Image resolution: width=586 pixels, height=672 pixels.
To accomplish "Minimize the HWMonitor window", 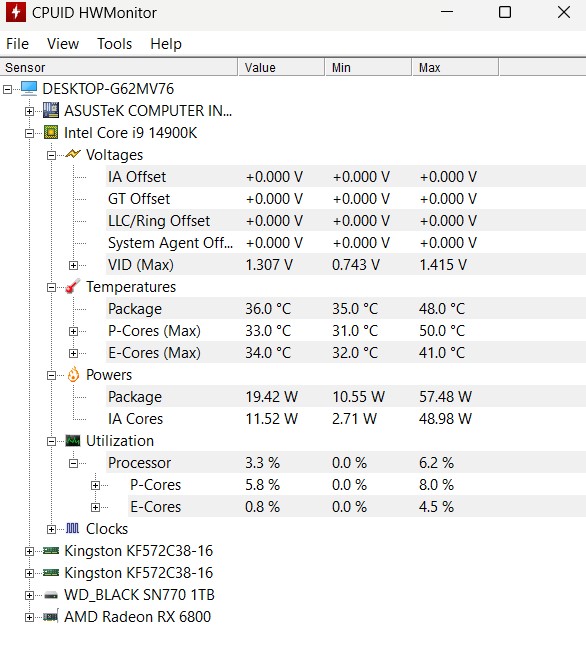I will (447, 12).
